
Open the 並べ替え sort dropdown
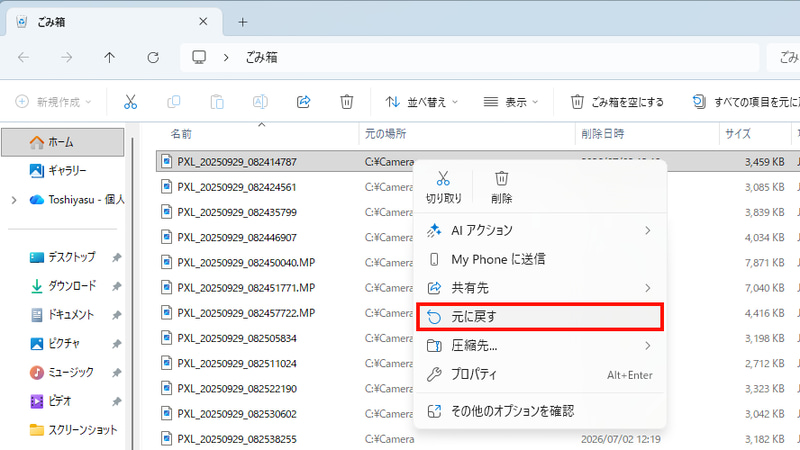tap(421, 102)
